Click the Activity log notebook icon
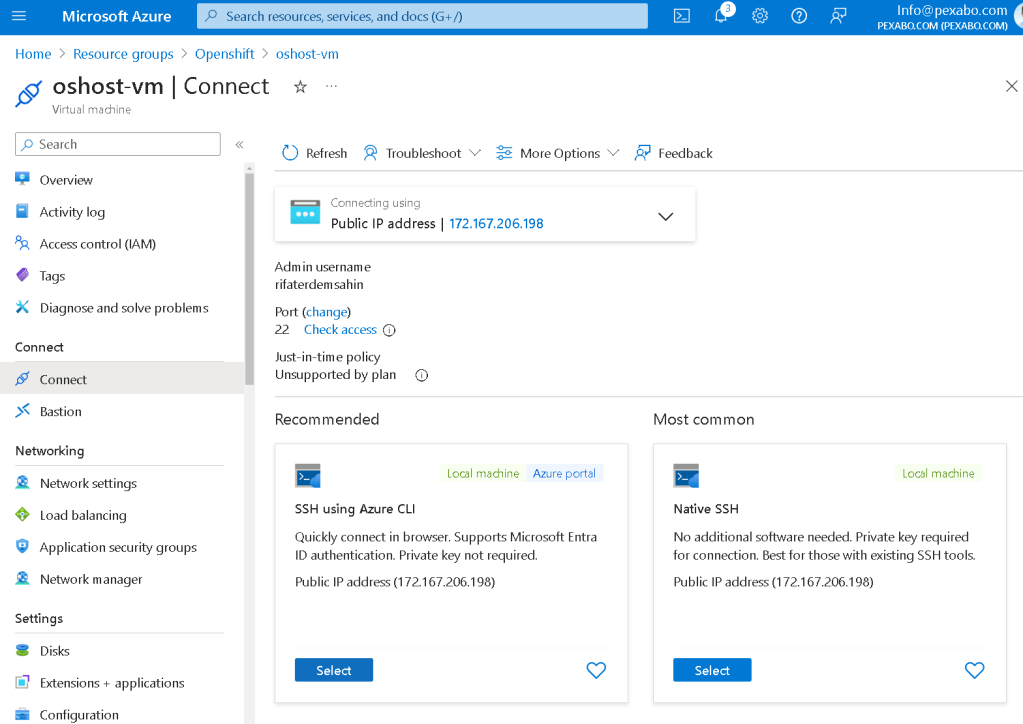1023x724 pixels. tap(22, 211)
